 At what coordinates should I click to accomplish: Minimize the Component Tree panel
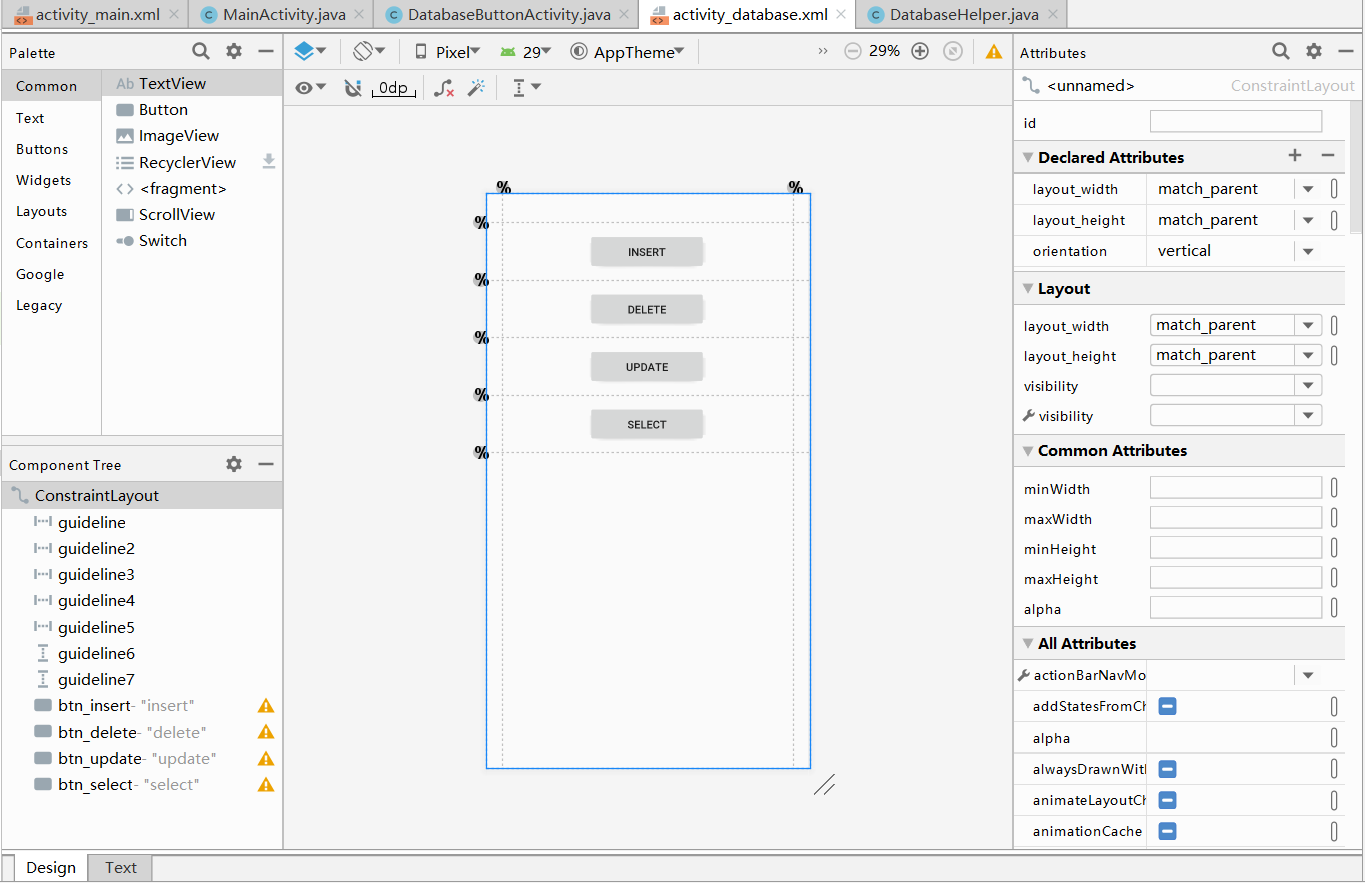pyautogui.click(x=266, y=464)
